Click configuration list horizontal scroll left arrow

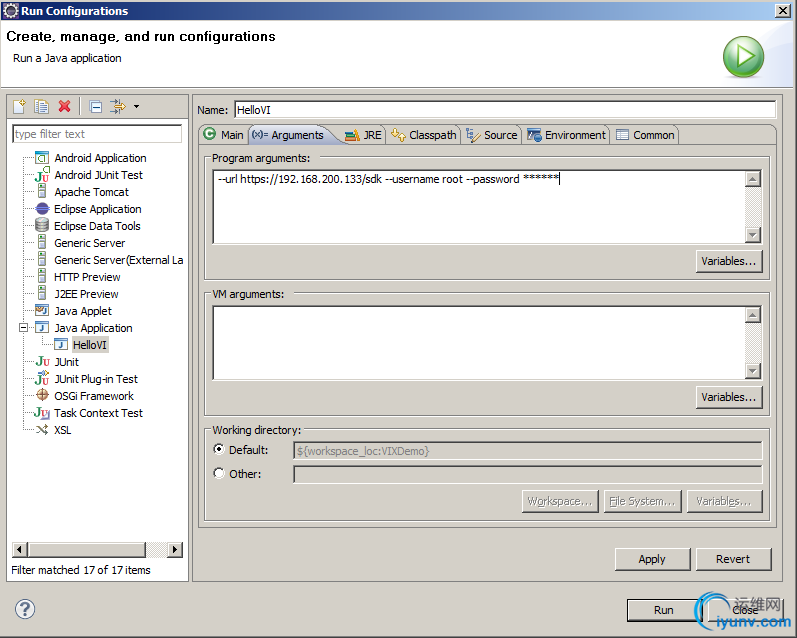tap(20, 550)
